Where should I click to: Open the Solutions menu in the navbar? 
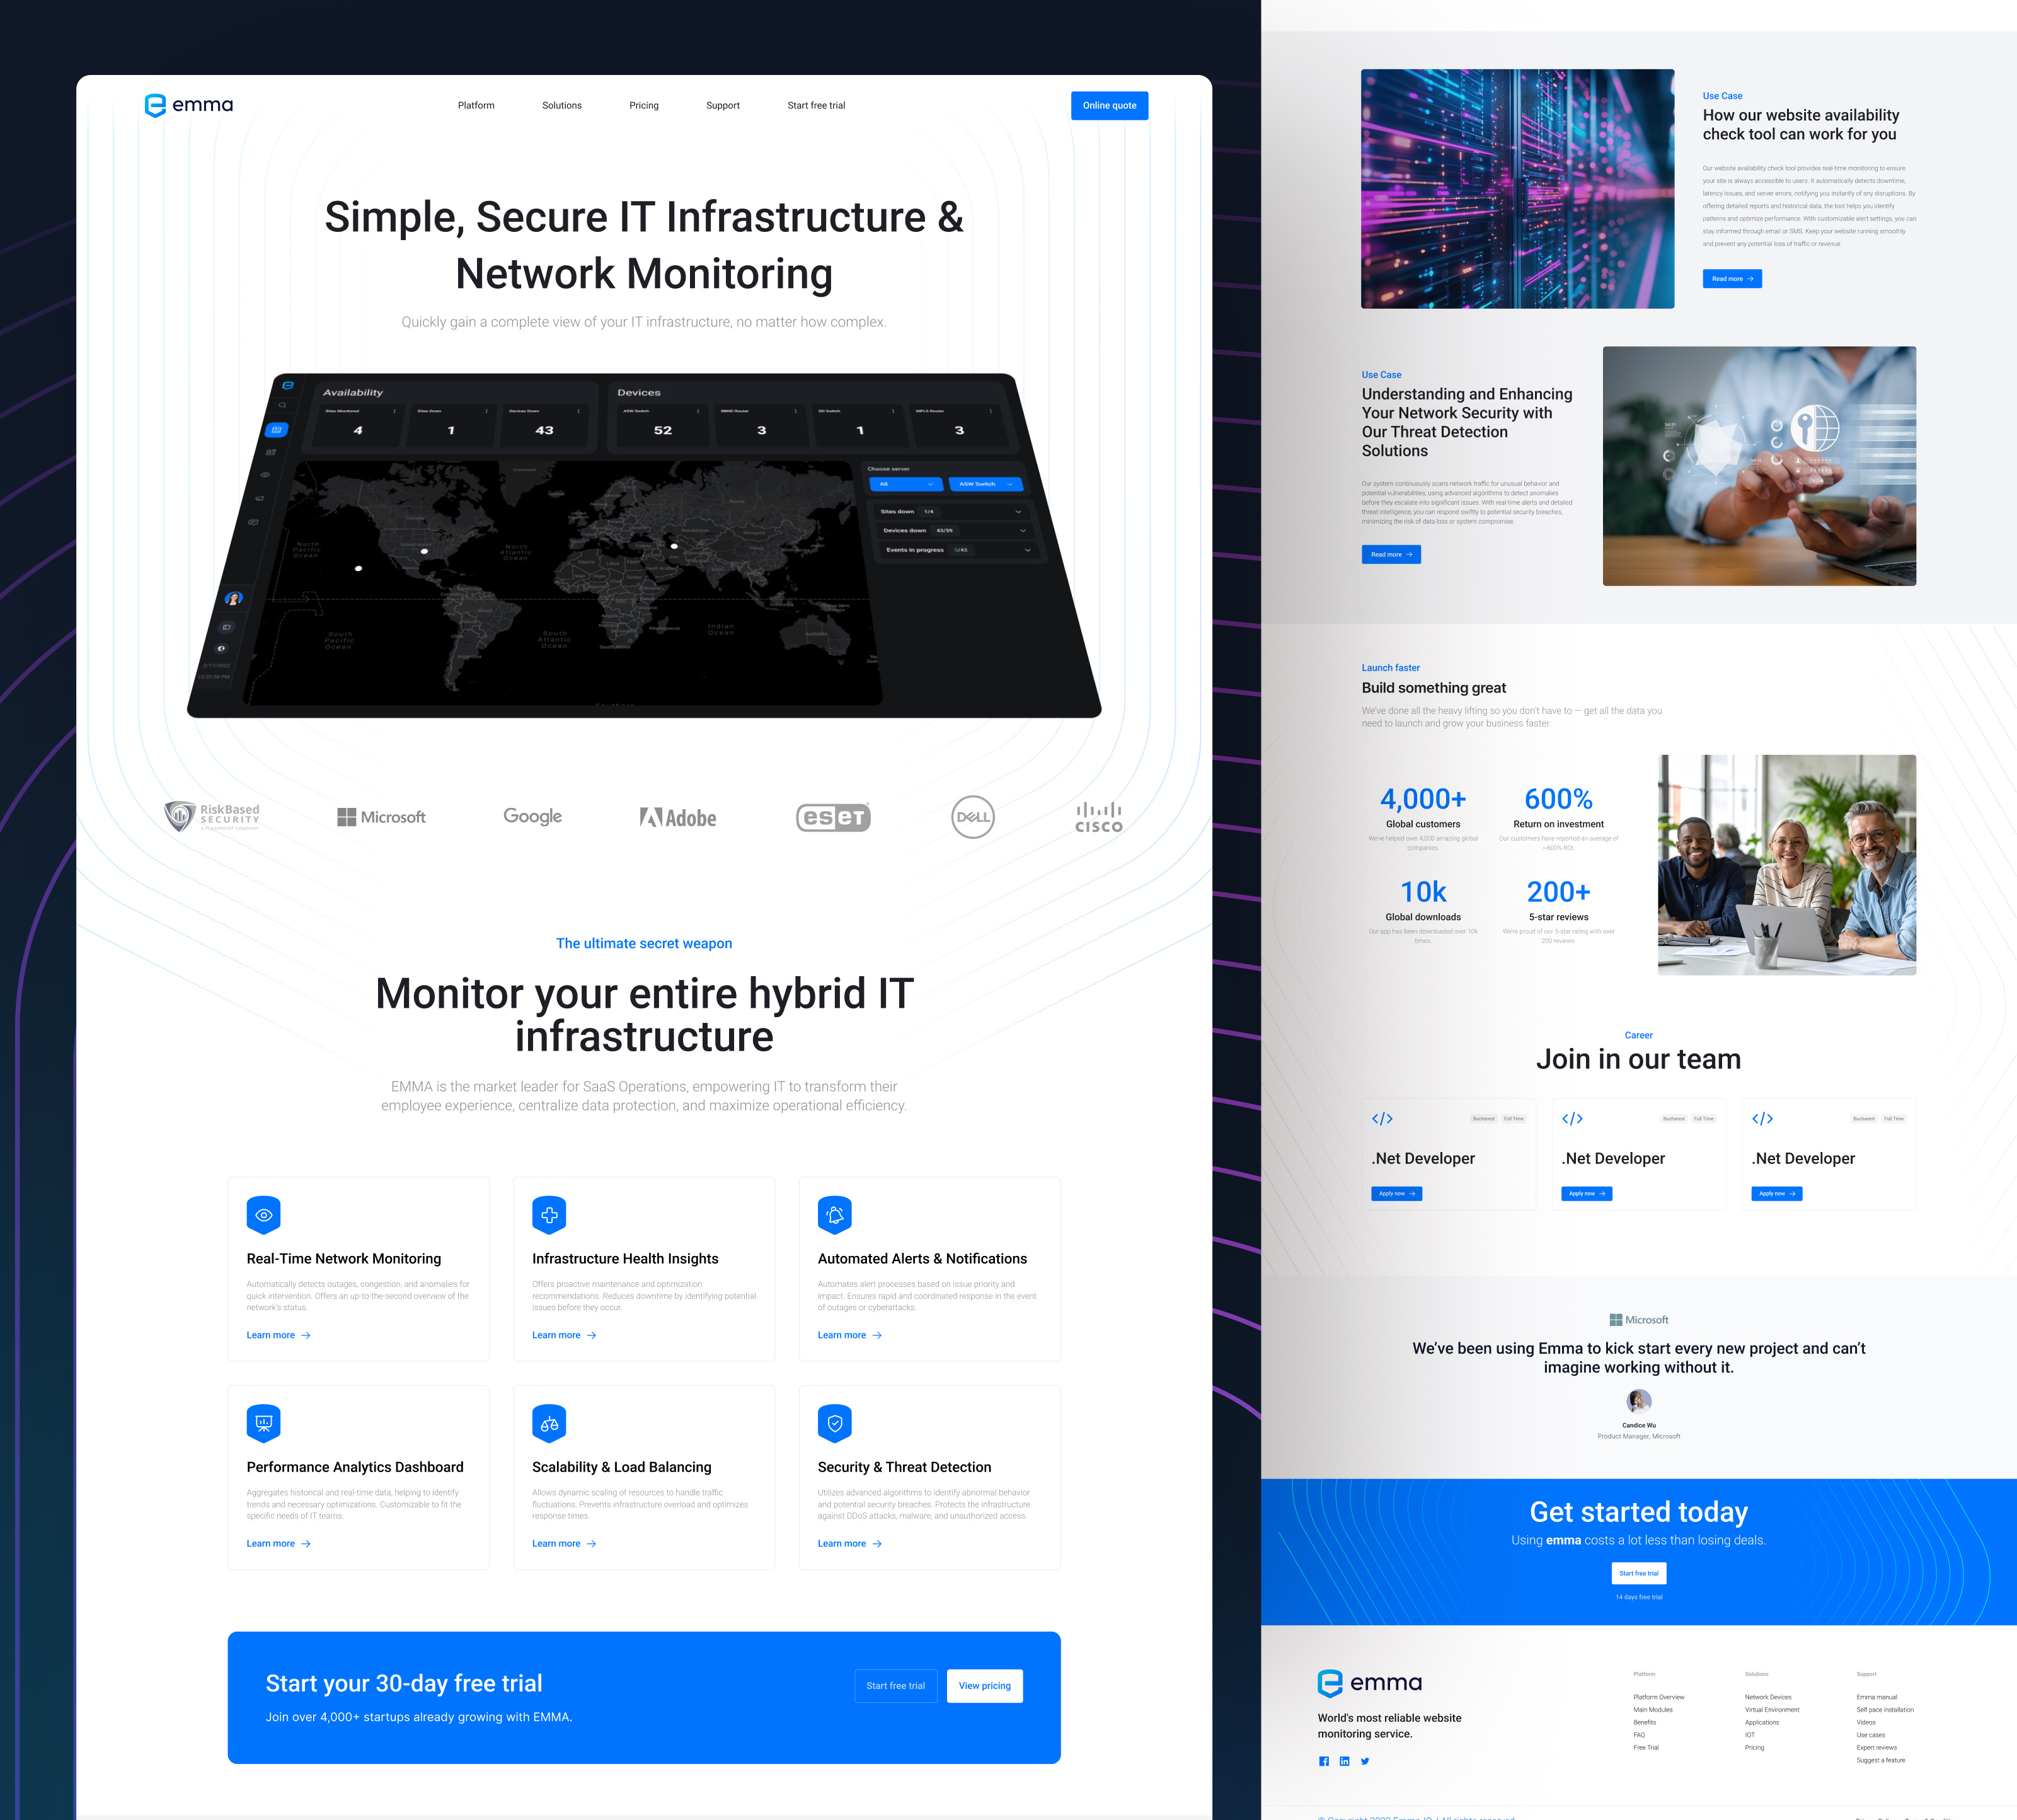(x=561, y=105)
